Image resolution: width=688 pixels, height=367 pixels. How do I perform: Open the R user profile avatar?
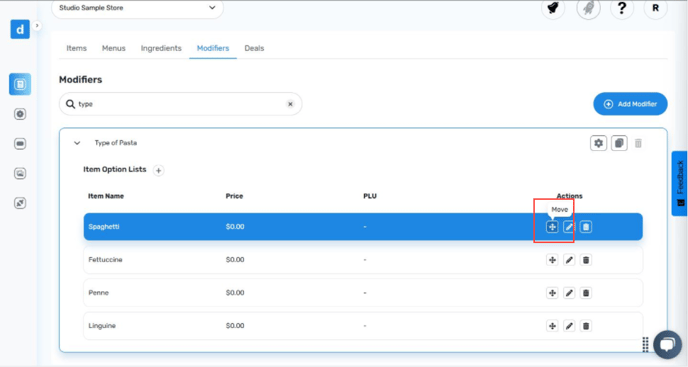(x=656, y=8)
